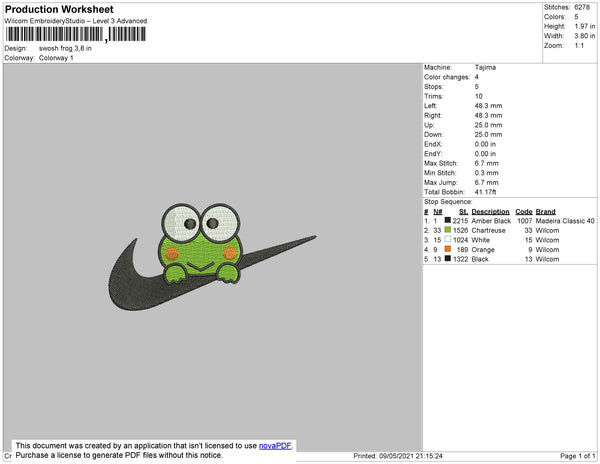The image size is (600, 464).
Task: Click the Machine value 'Tajima'
Action: (x=485, y=67)
